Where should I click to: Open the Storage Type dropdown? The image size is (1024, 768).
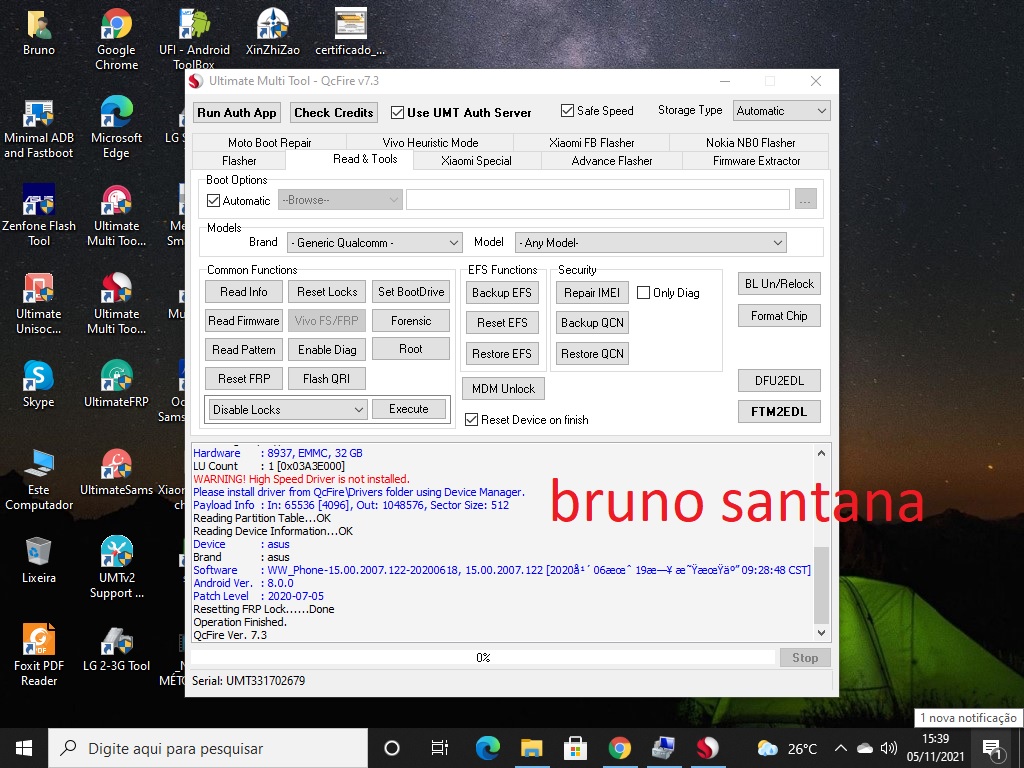point(782,111)
